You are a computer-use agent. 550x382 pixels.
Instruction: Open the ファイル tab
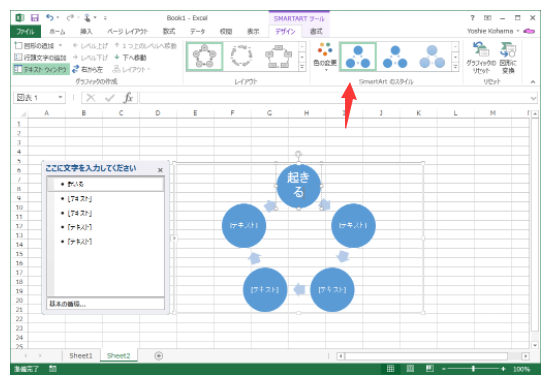(26, 32)
